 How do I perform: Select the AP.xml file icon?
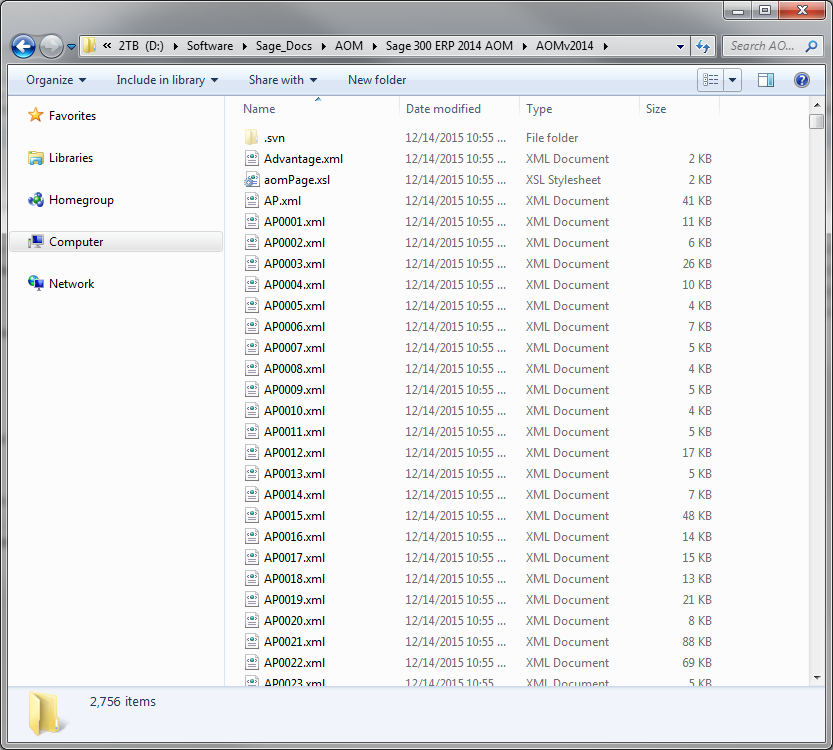click(252, 200)
